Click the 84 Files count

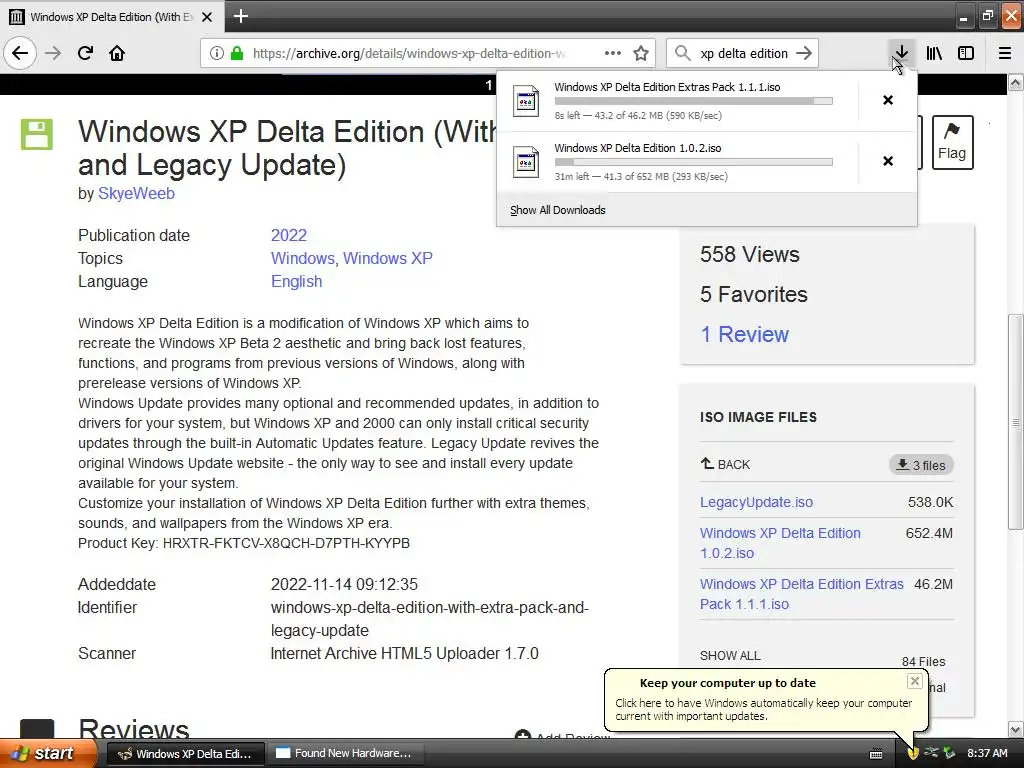923,662
